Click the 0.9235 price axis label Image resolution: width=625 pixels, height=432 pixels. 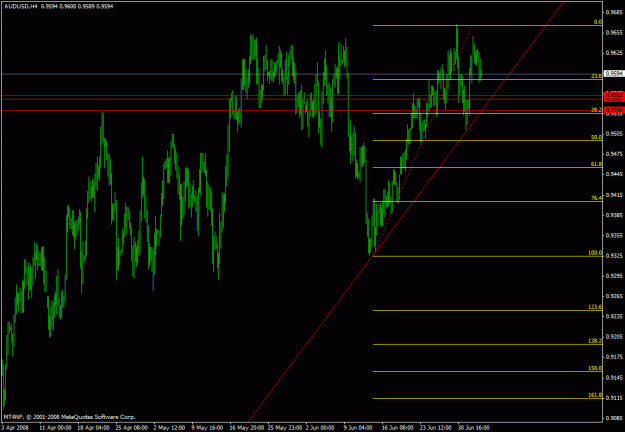point(614,316)
